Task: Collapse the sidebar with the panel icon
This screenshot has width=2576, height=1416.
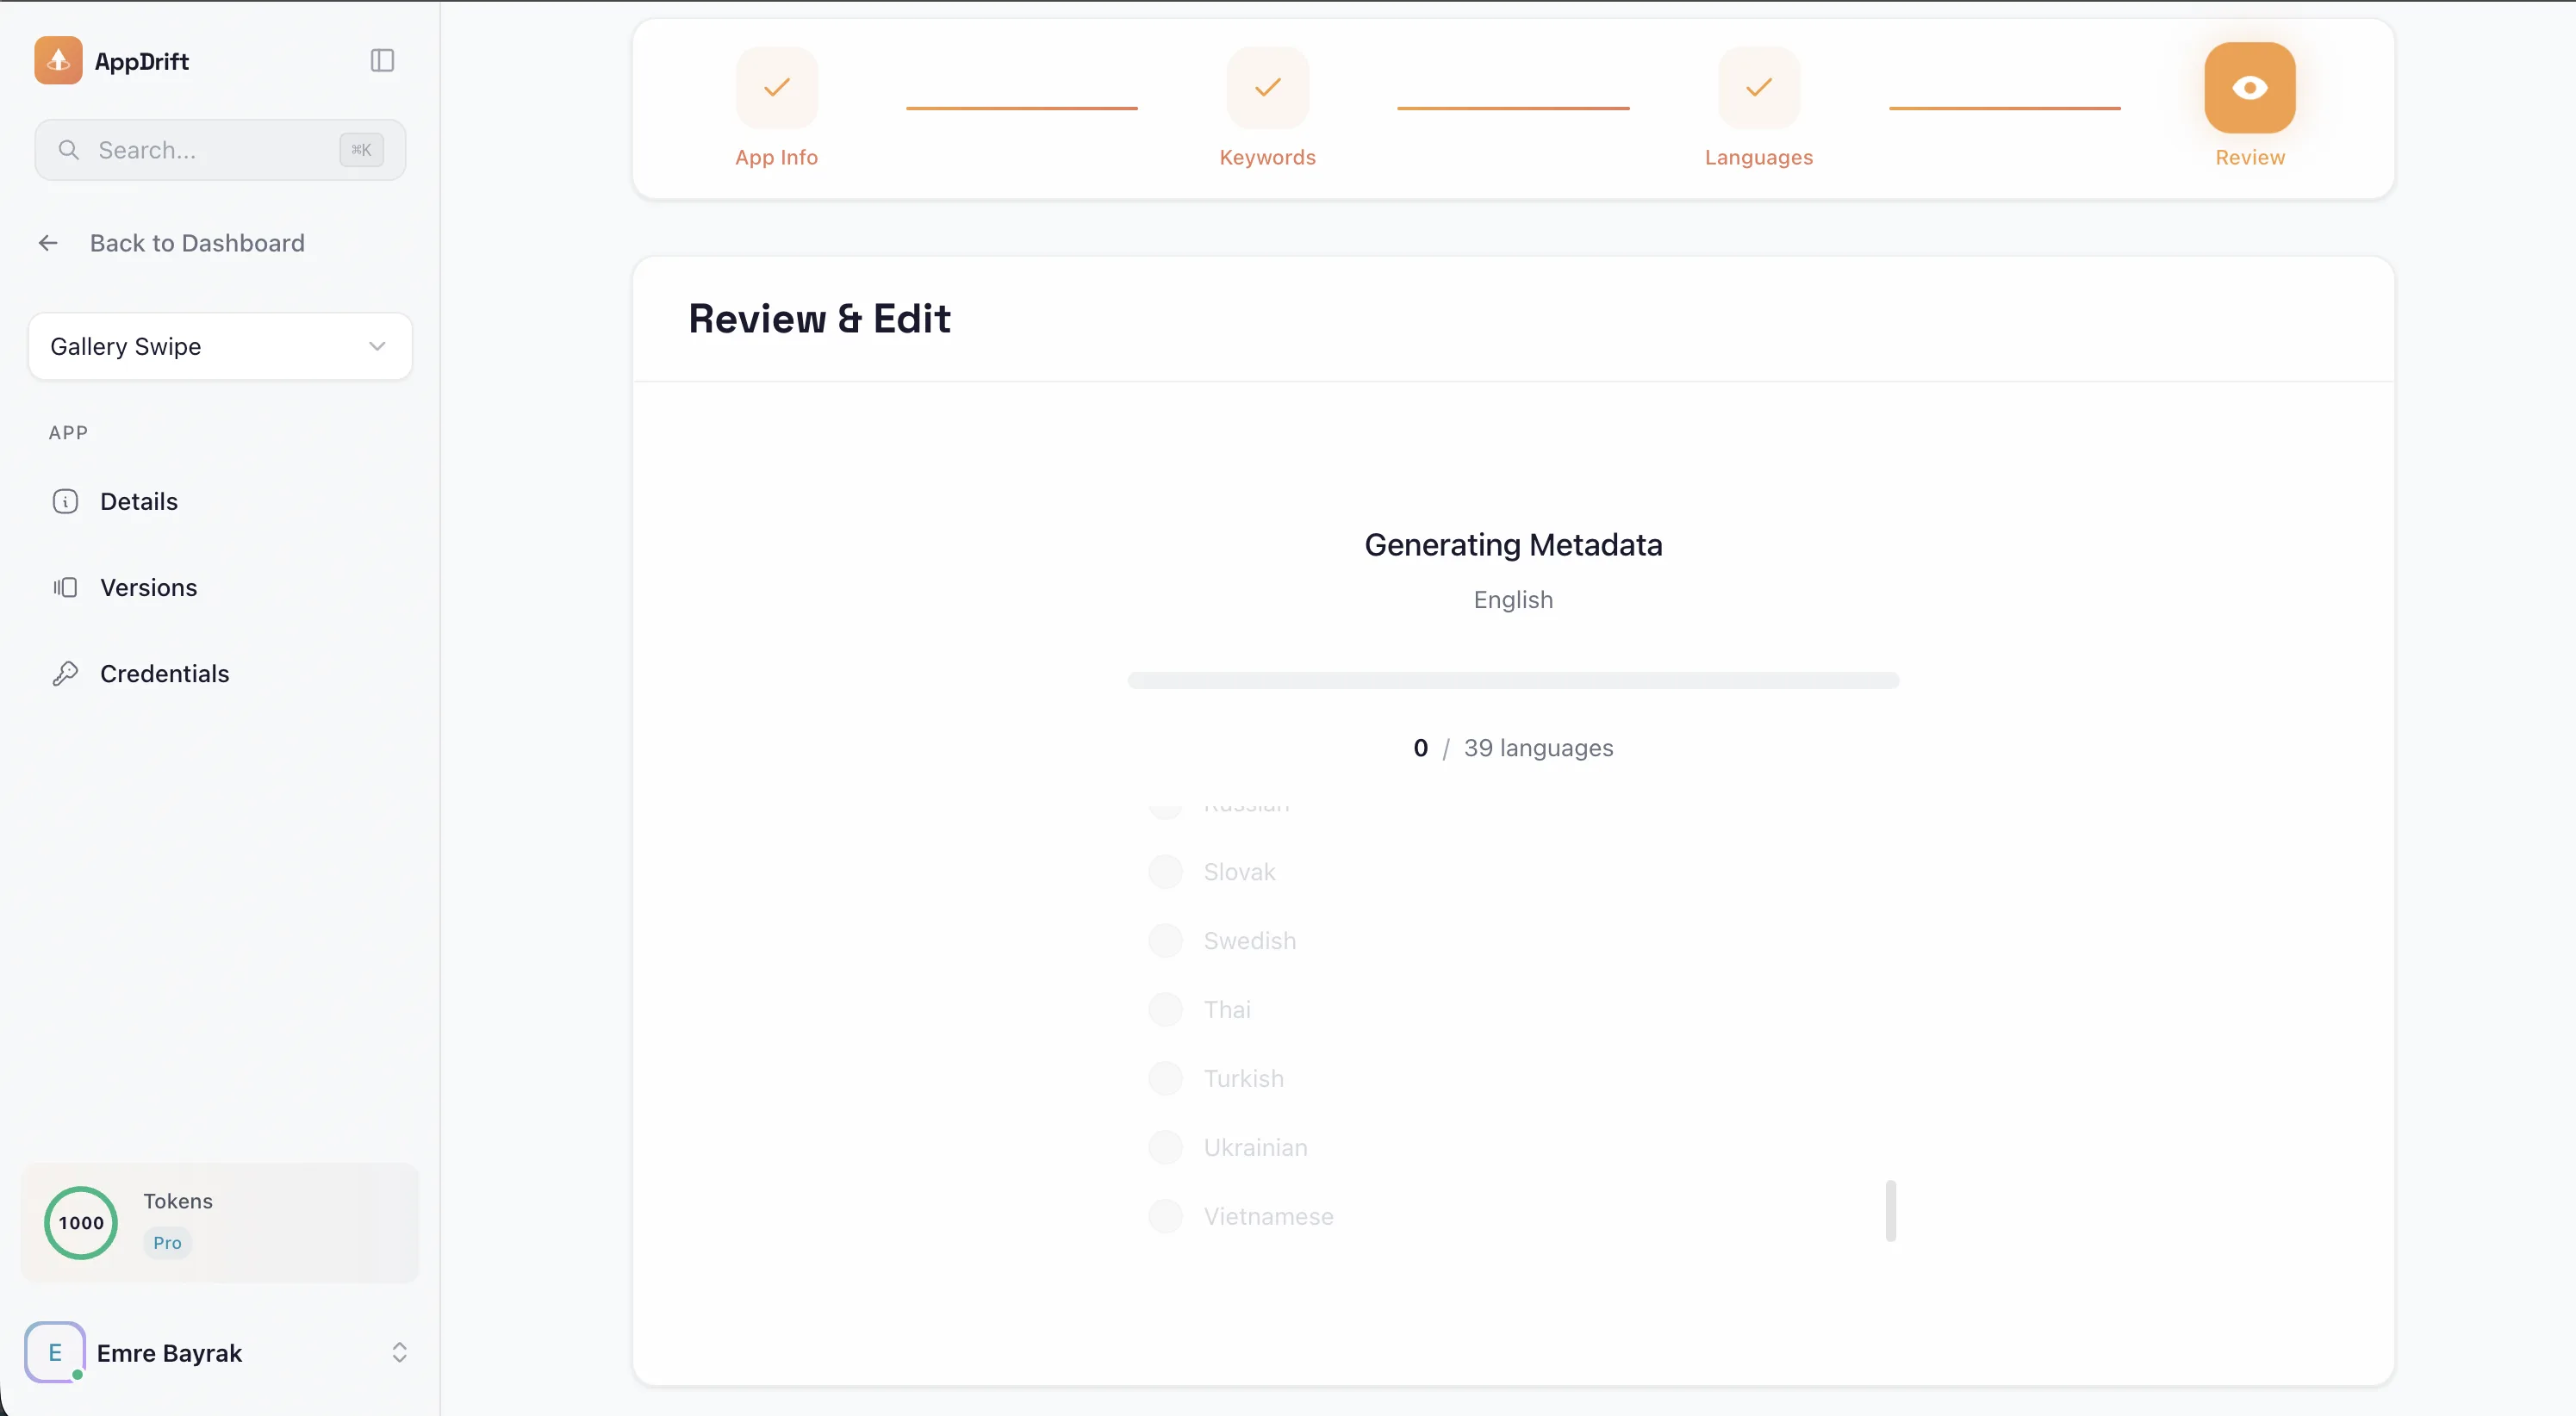Action: (382, 61)
